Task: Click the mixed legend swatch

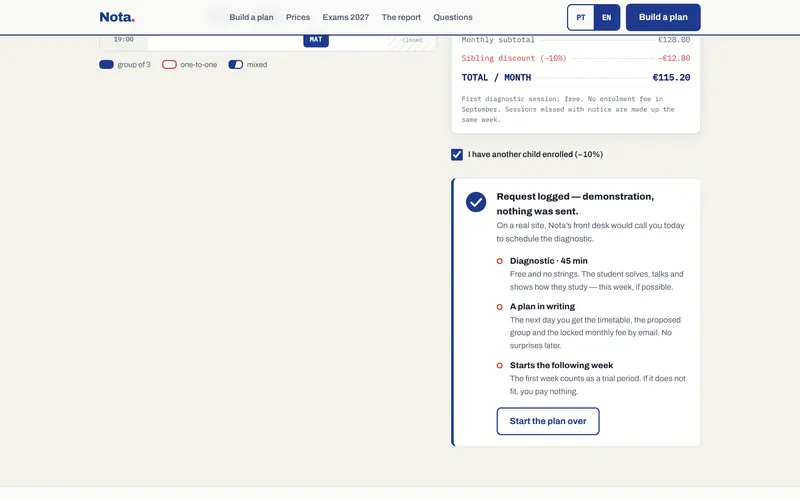Action: coord(236,64)
